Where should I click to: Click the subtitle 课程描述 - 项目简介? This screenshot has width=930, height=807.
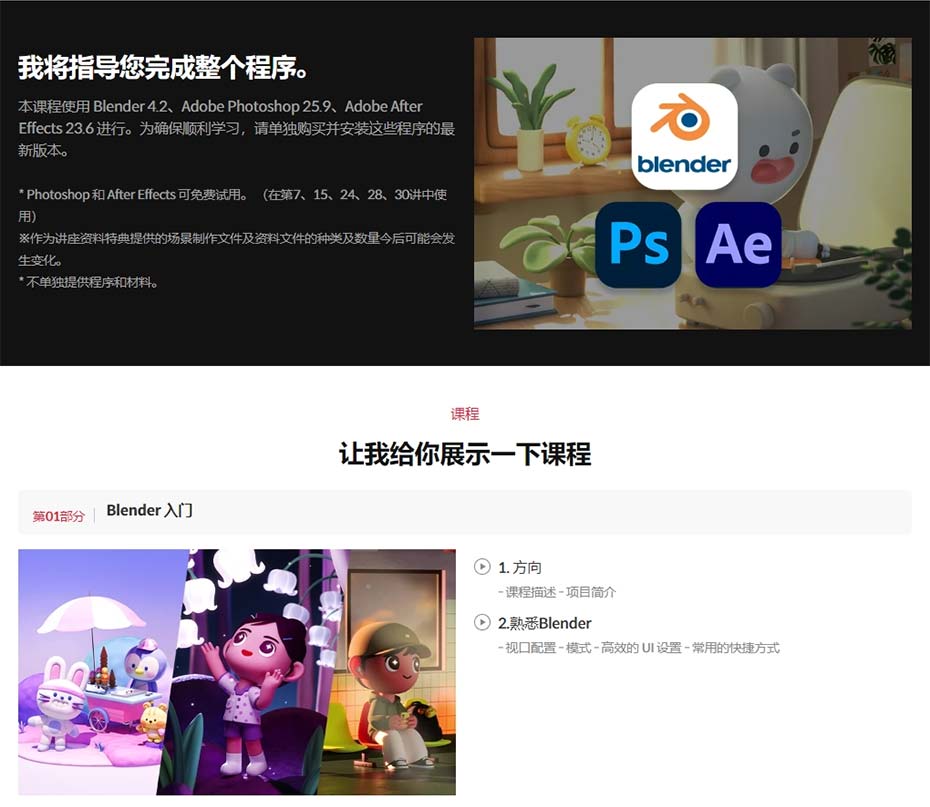click(557, 592)
